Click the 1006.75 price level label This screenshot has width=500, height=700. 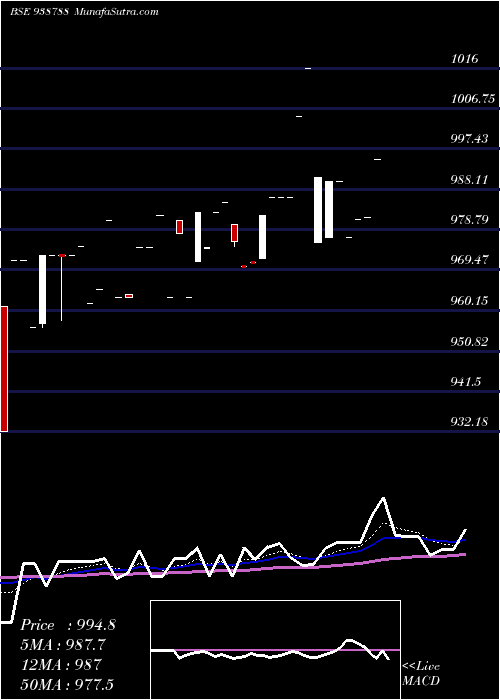(x=473, y=99)
